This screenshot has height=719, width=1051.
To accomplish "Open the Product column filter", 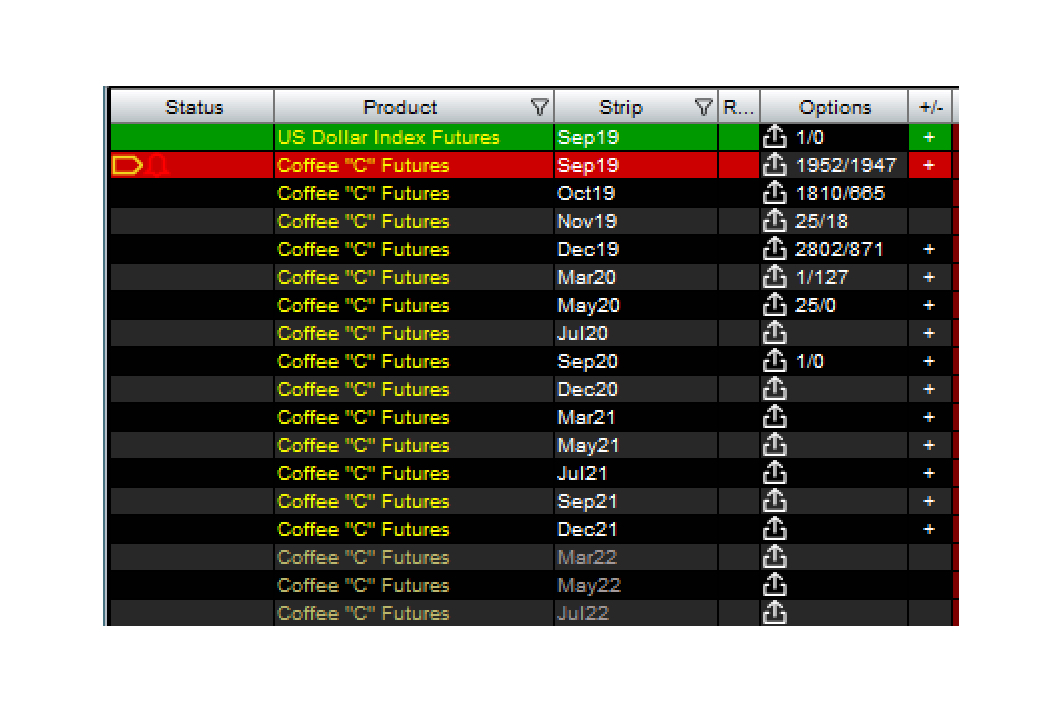I will pyautogui.click(x=540, y=107).
